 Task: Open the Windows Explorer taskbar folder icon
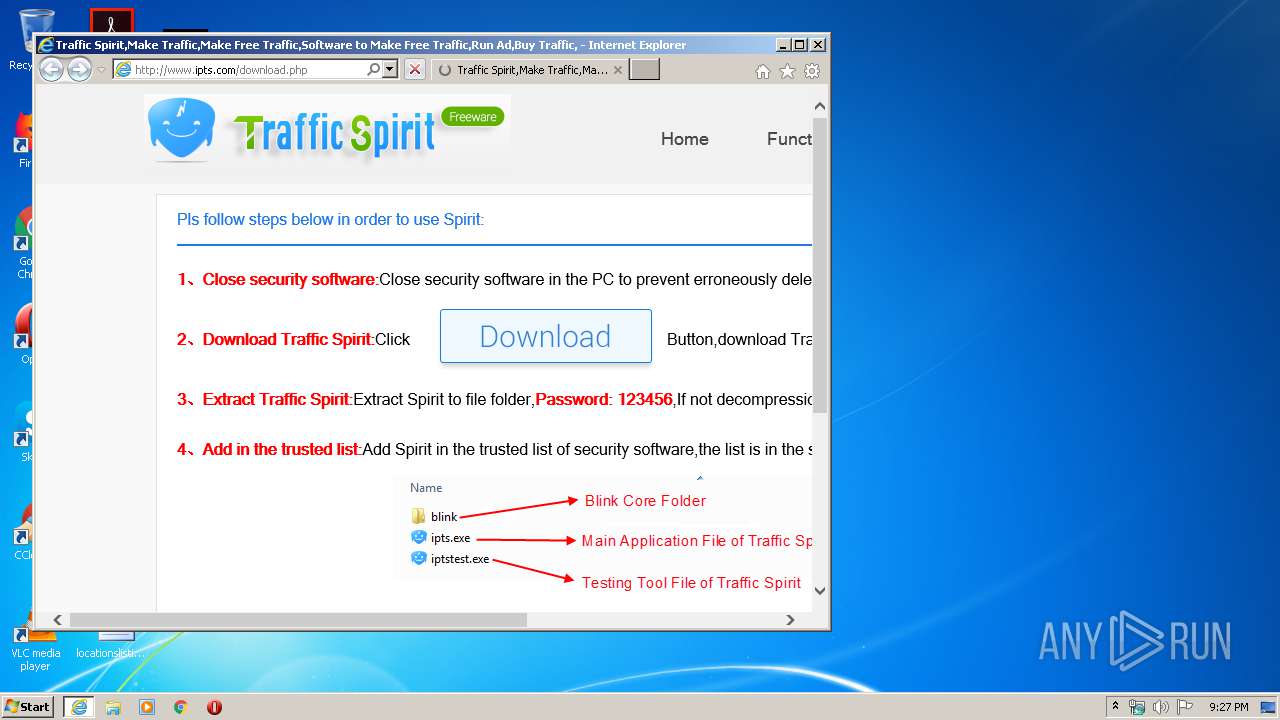[113, 707]
